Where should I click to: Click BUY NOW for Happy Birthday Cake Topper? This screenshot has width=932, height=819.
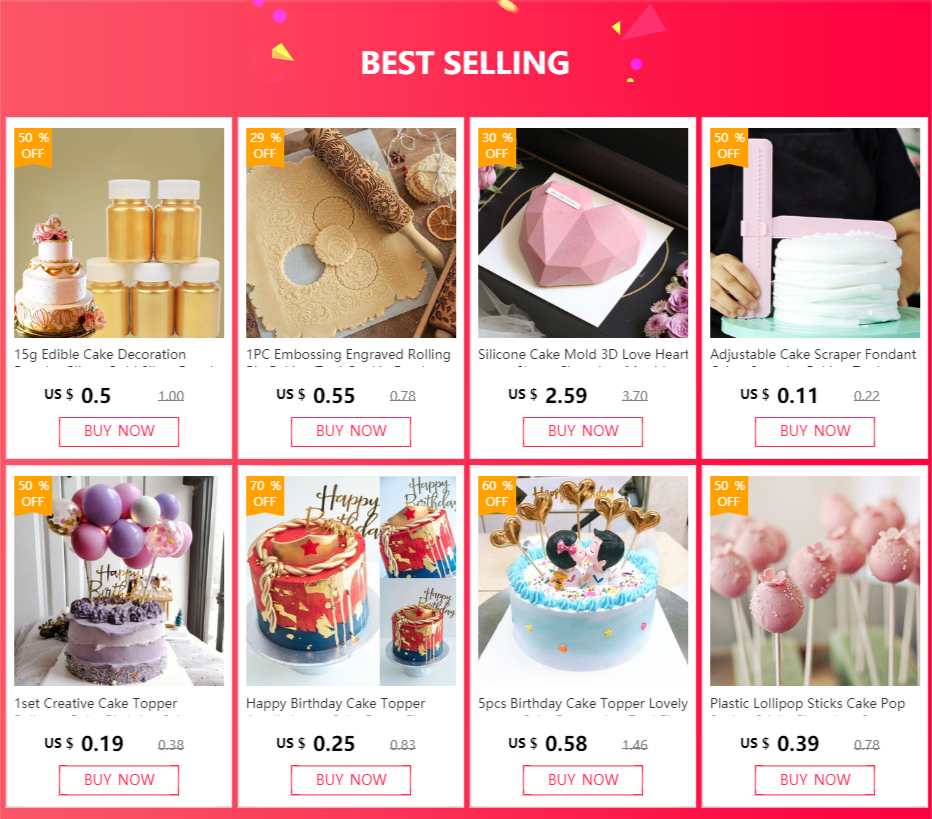[351, 780]
